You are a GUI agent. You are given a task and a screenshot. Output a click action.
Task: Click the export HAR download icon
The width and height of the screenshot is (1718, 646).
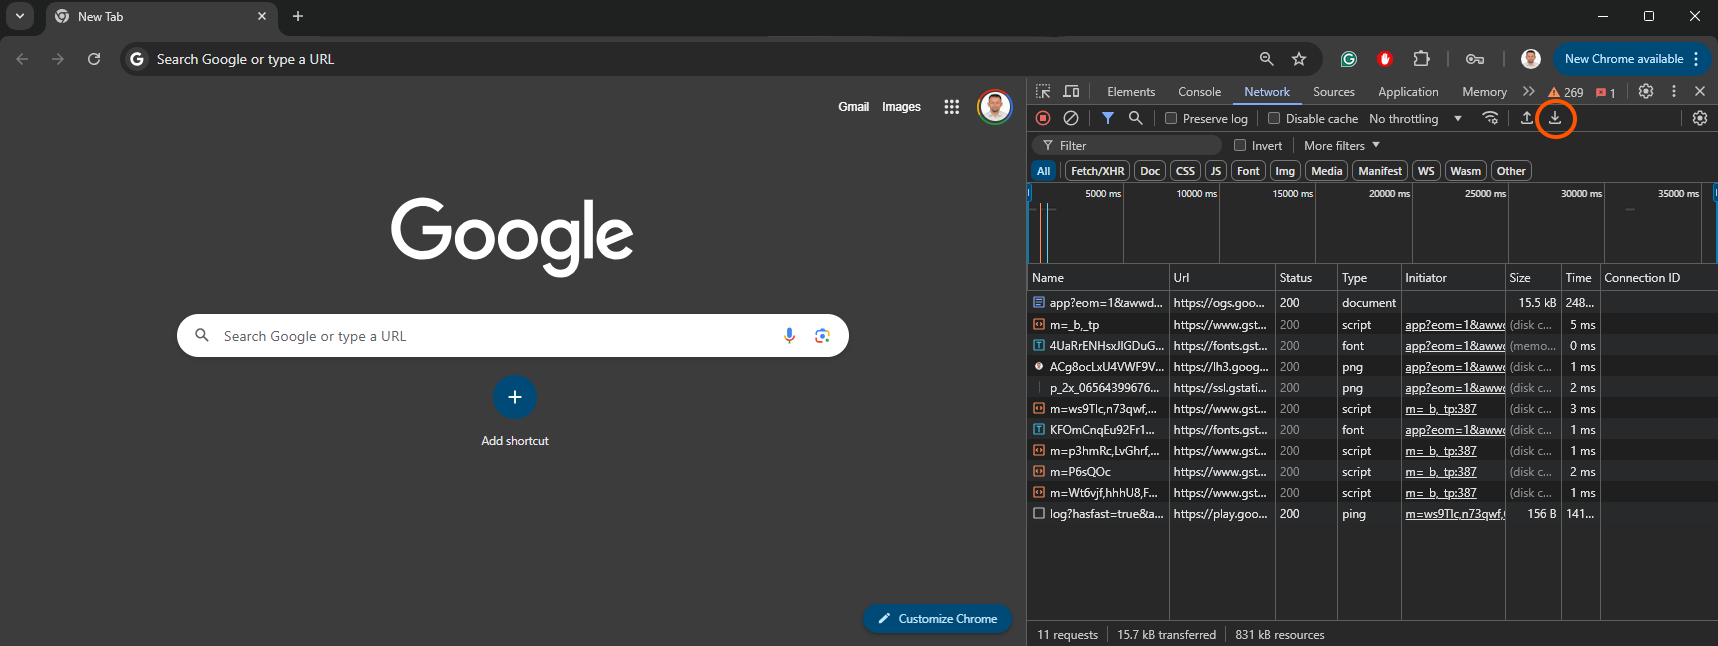point(1555,118)
